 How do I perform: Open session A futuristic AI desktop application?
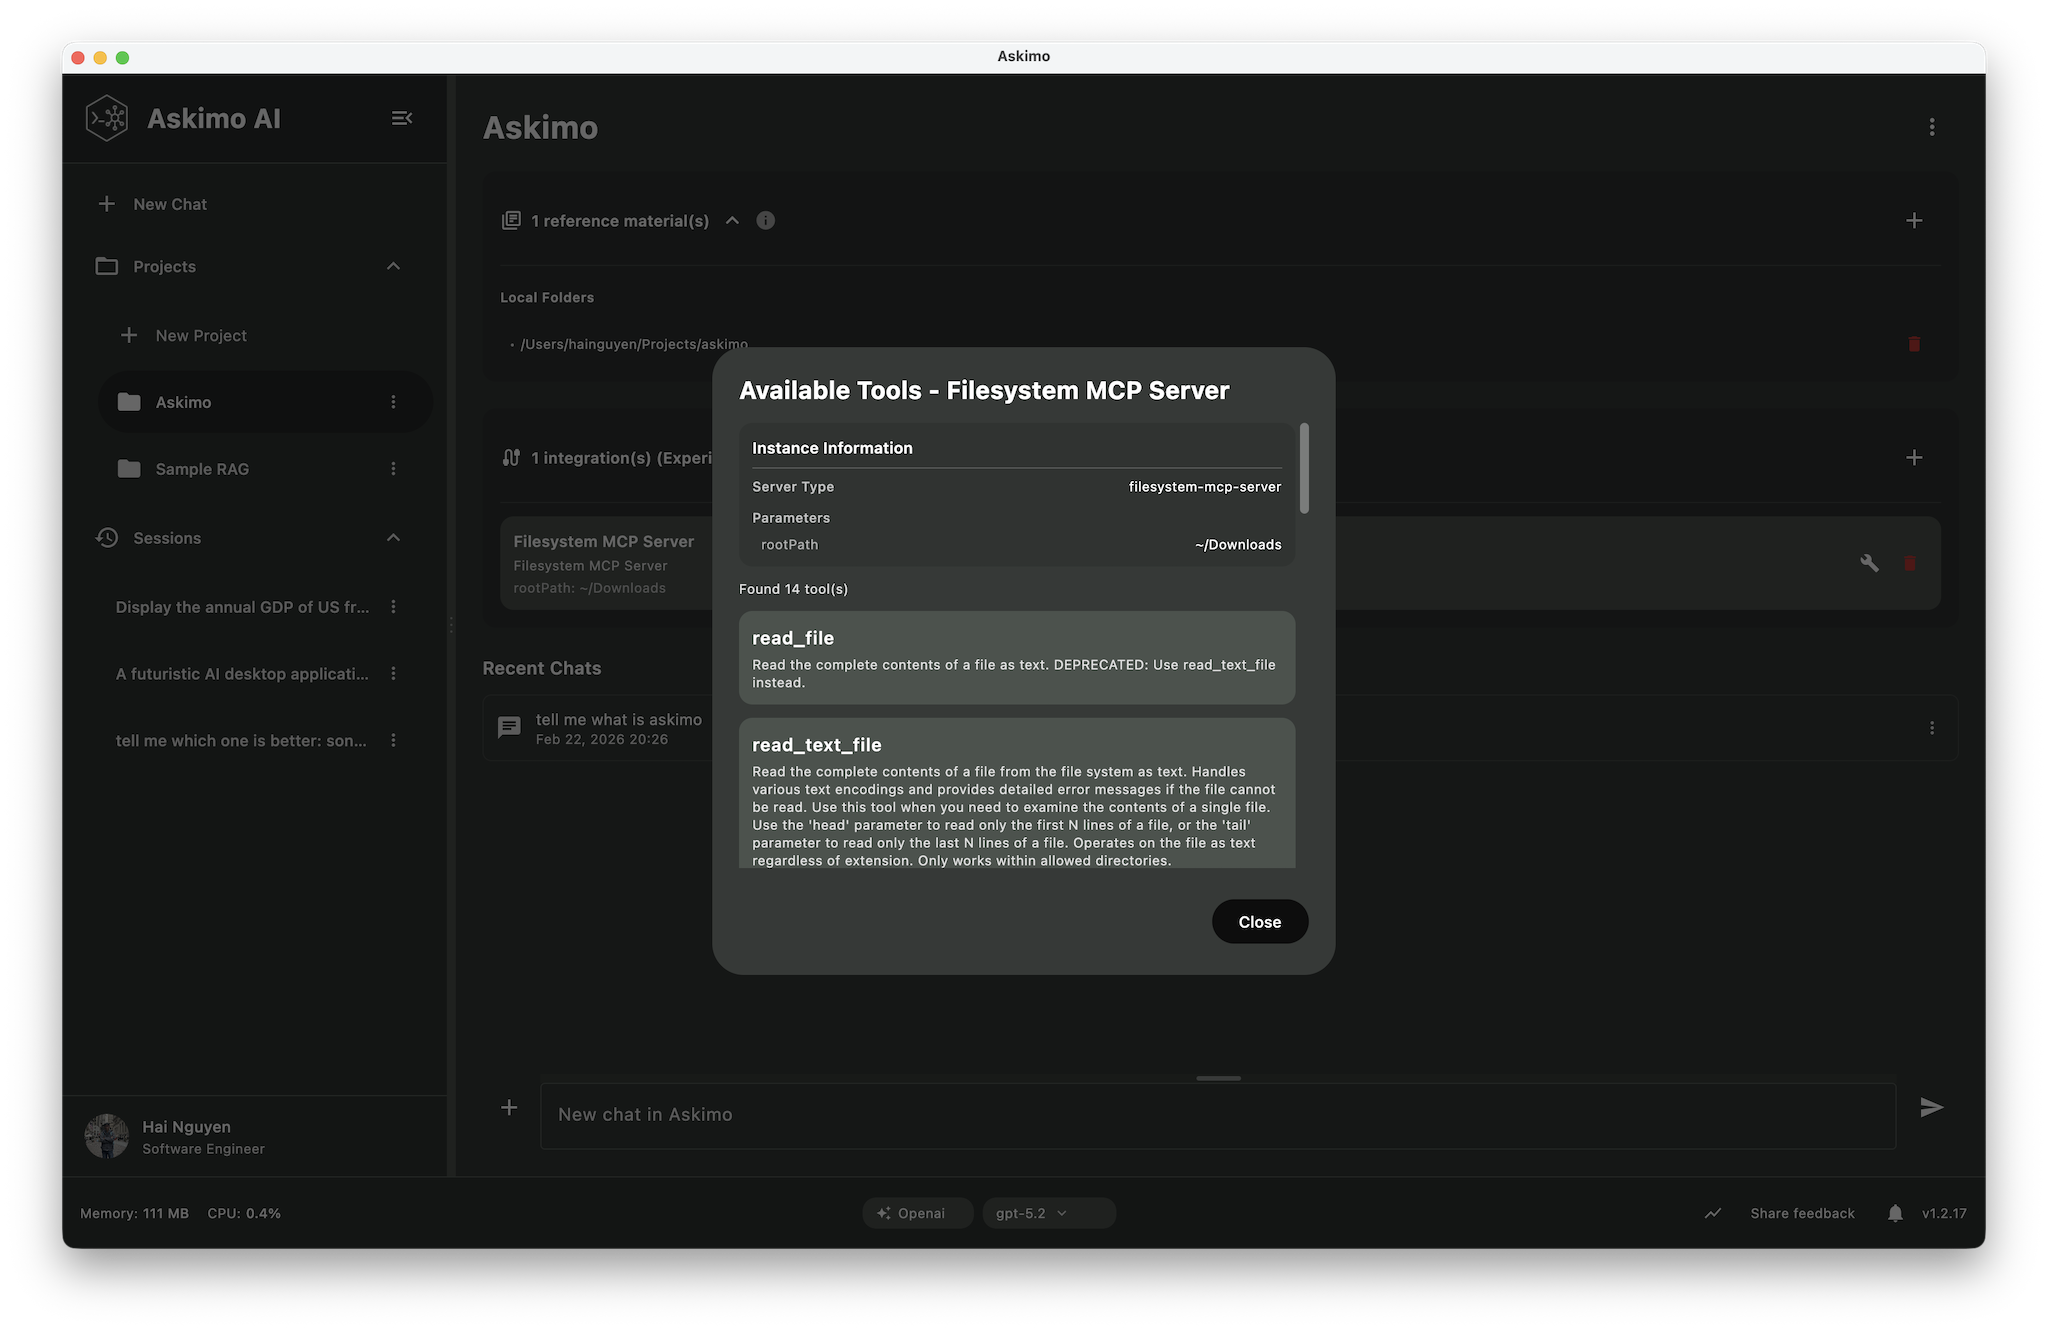point(242,674)
